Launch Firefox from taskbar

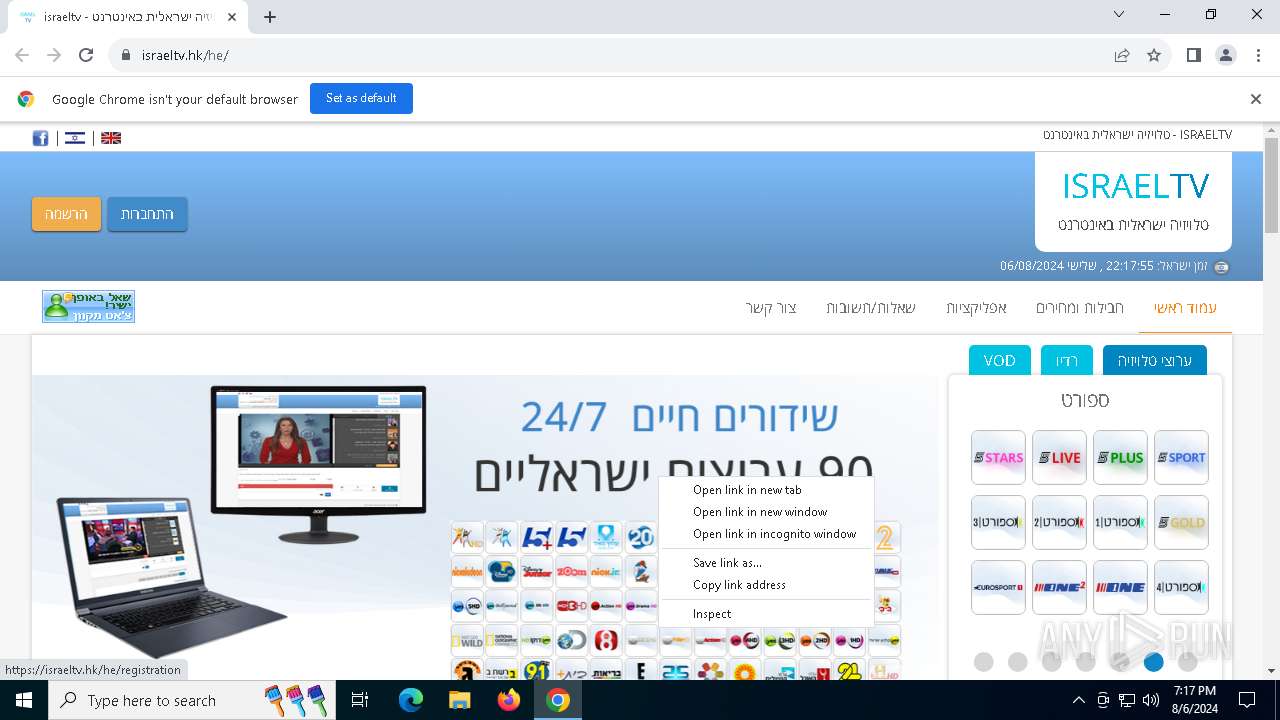pyautogui.click(x=508, y=700)
